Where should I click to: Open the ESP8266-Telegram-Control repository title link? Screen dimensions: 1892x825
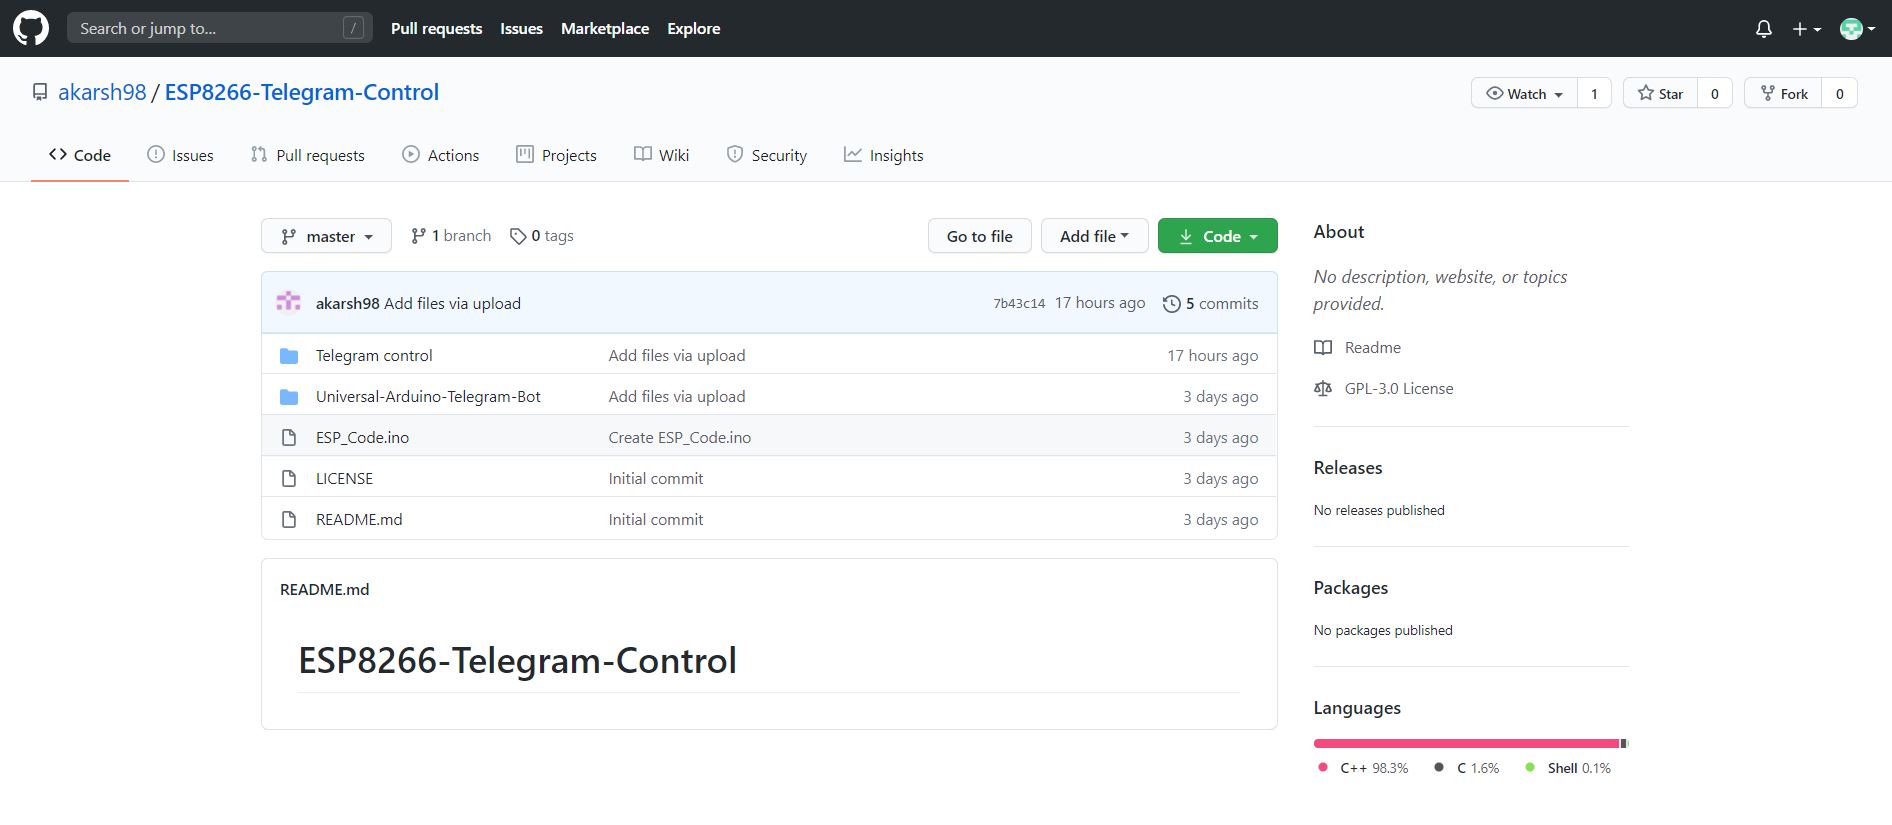[x=302, y=92]
